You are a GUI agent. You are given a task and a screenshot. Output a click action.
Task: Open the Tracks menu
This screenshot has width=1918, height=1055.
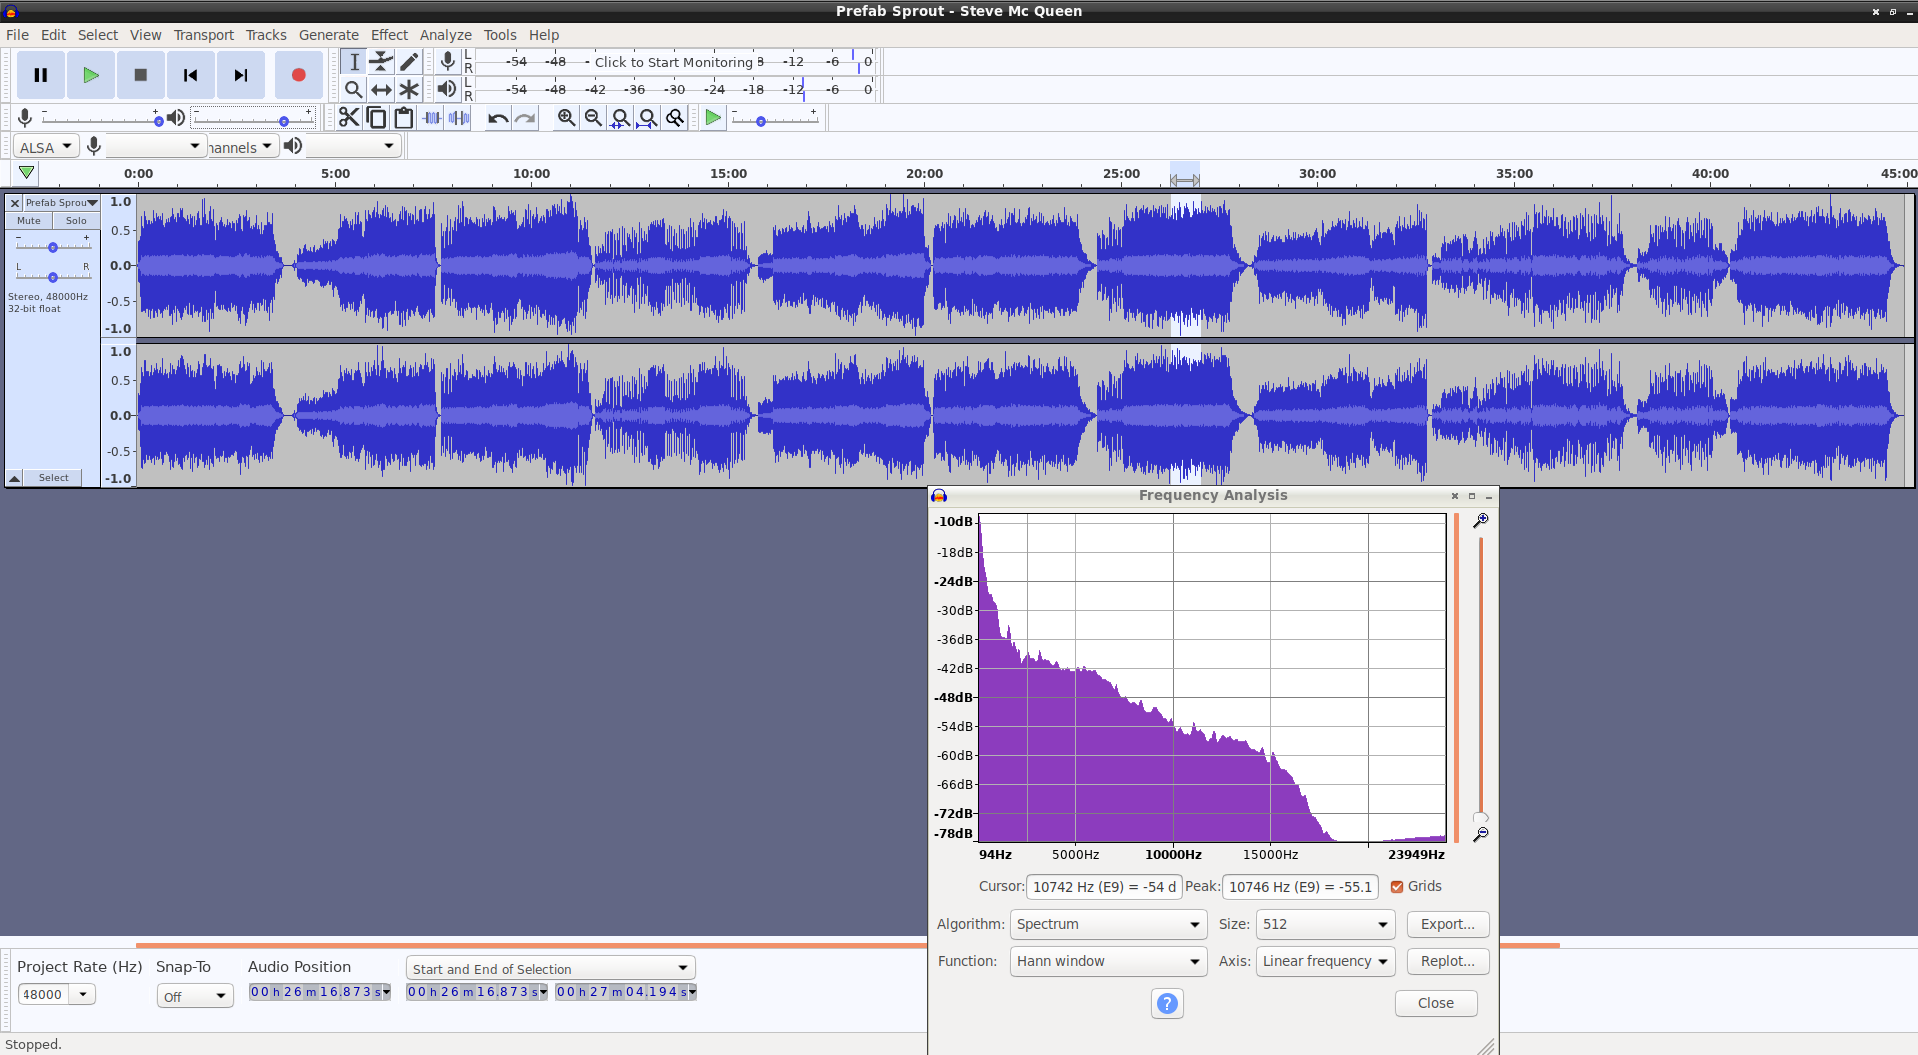point(266,35)
